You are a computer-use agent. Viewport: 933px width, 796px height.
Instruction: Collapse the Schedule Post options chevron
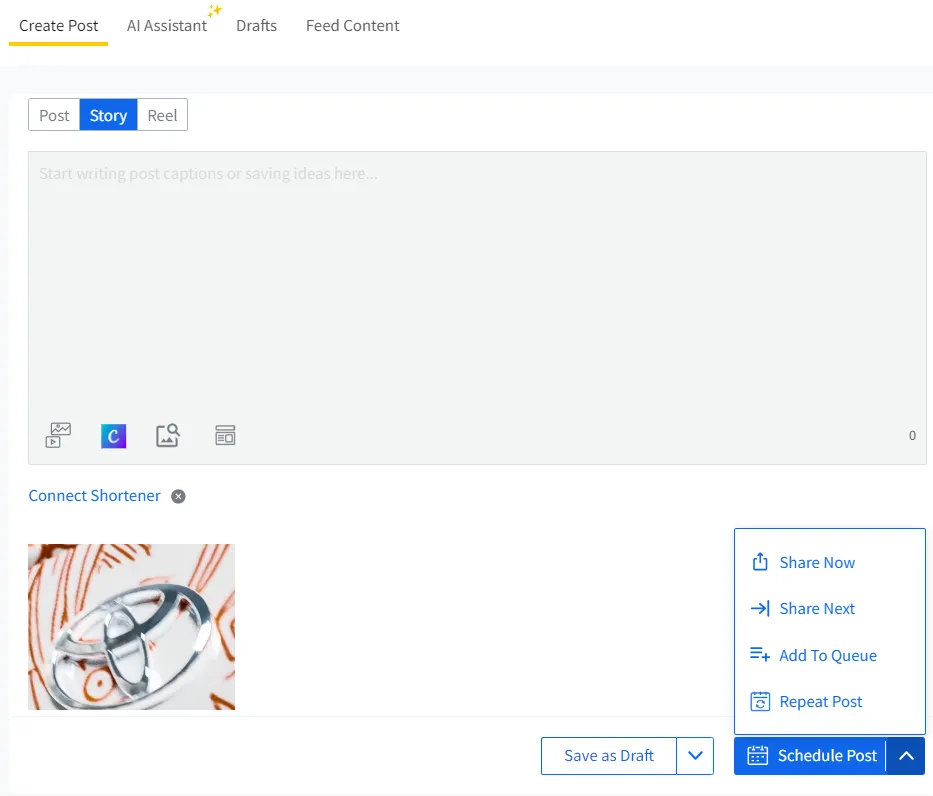coord(906,756)
